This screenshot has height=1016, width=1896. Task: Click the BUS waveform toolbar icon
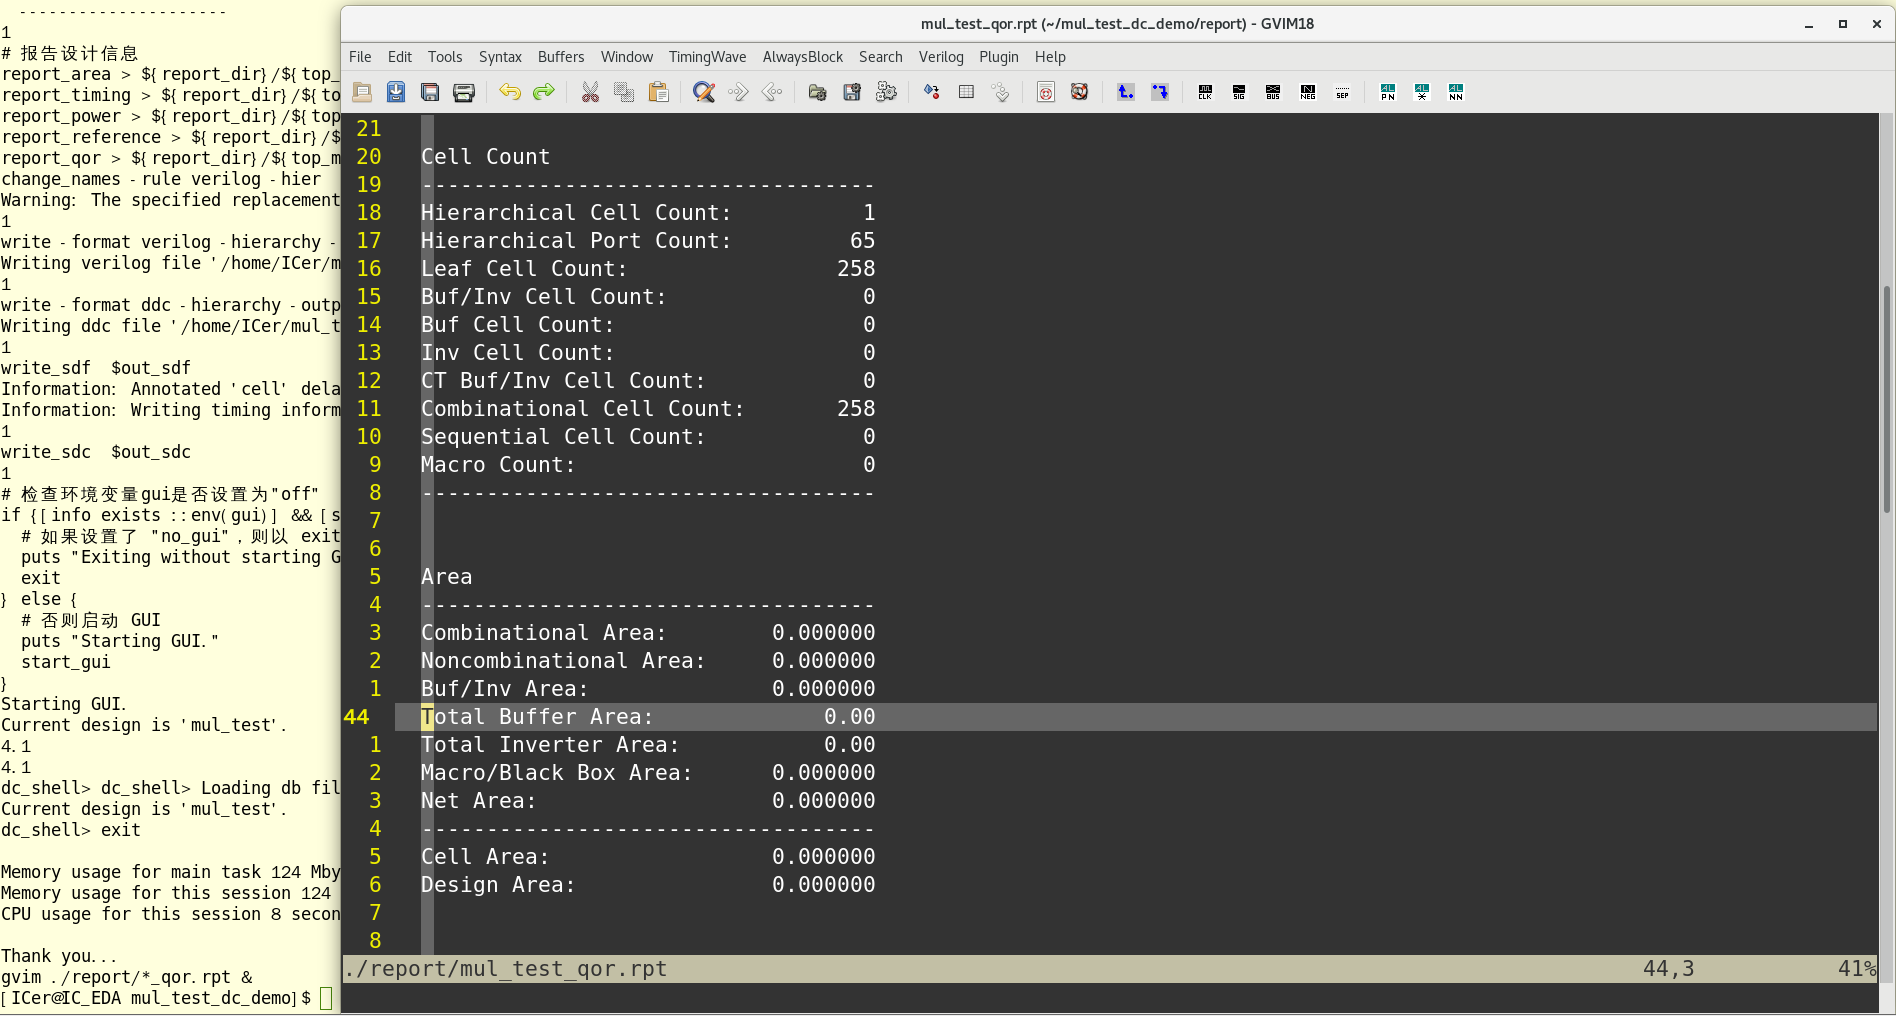click(1273, 92)
